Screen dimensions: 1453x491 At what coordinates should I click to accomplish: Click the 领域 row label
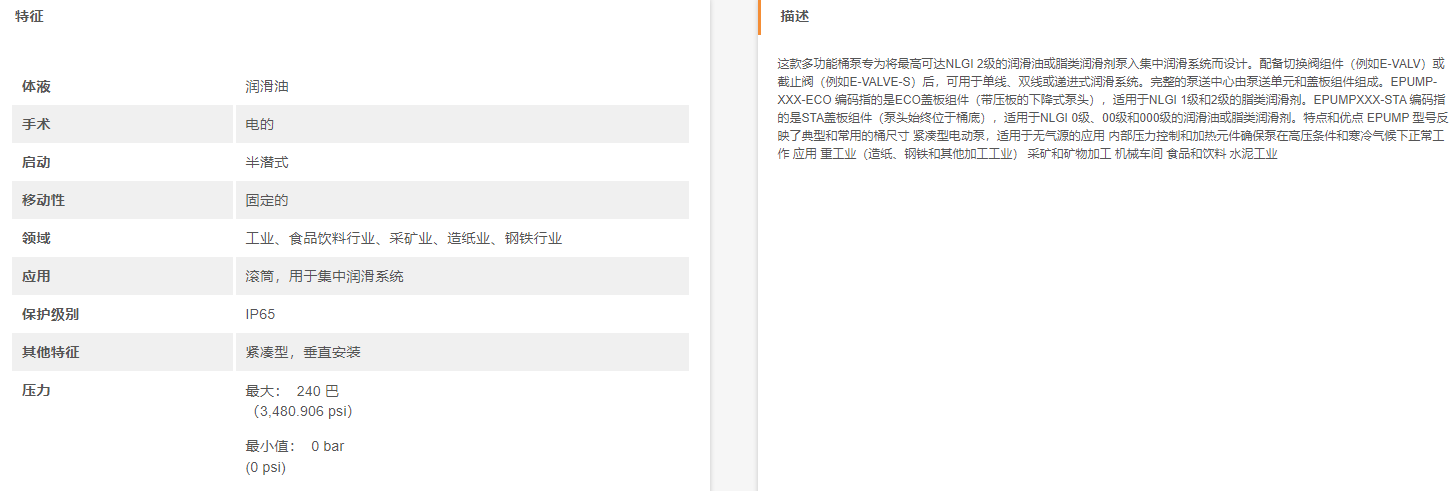pyautogui.click(x=36, y=238)
